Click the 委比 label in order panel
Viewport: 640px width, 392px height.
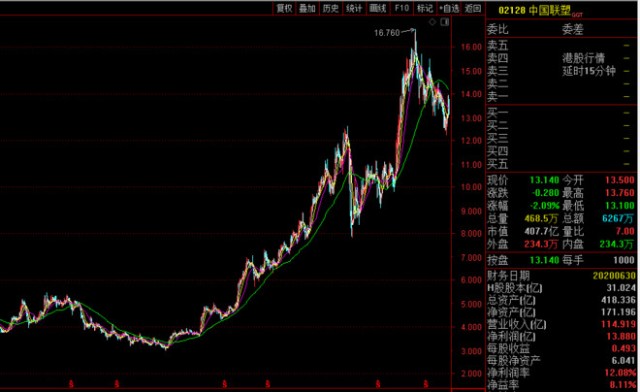click(x=498, y=29)
